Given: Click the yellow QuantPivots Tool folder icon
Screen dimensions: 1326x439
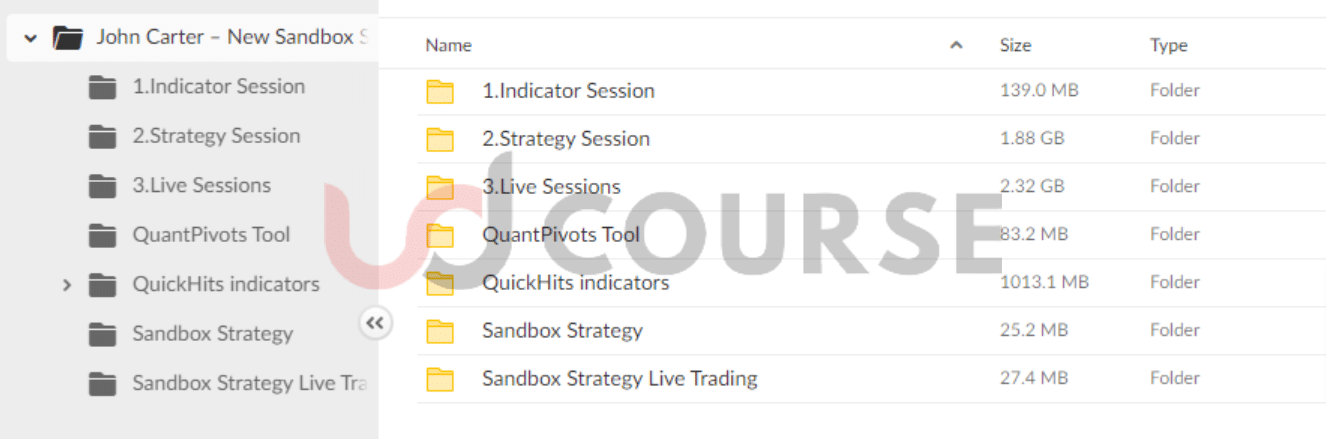Looking at the screenshot, I should [440, 235].
